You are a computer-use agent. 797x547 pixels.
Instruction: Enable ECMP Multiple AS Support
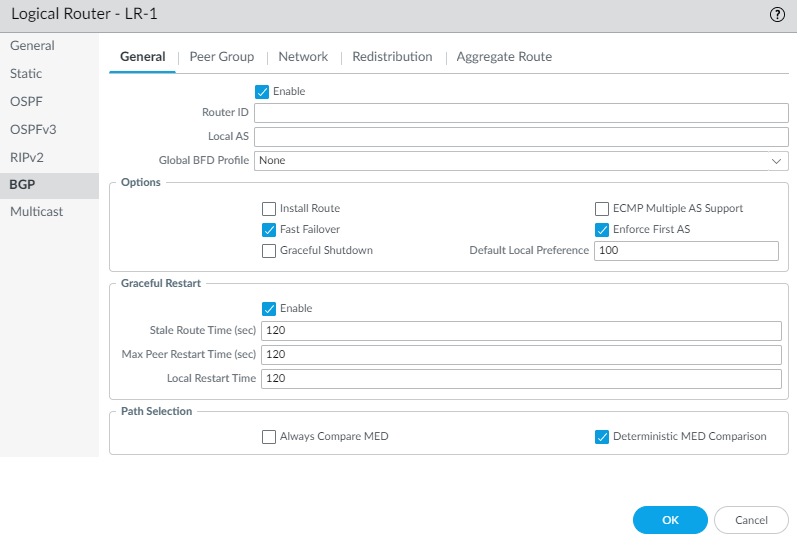pyautogui.click(x=602, y=209)
